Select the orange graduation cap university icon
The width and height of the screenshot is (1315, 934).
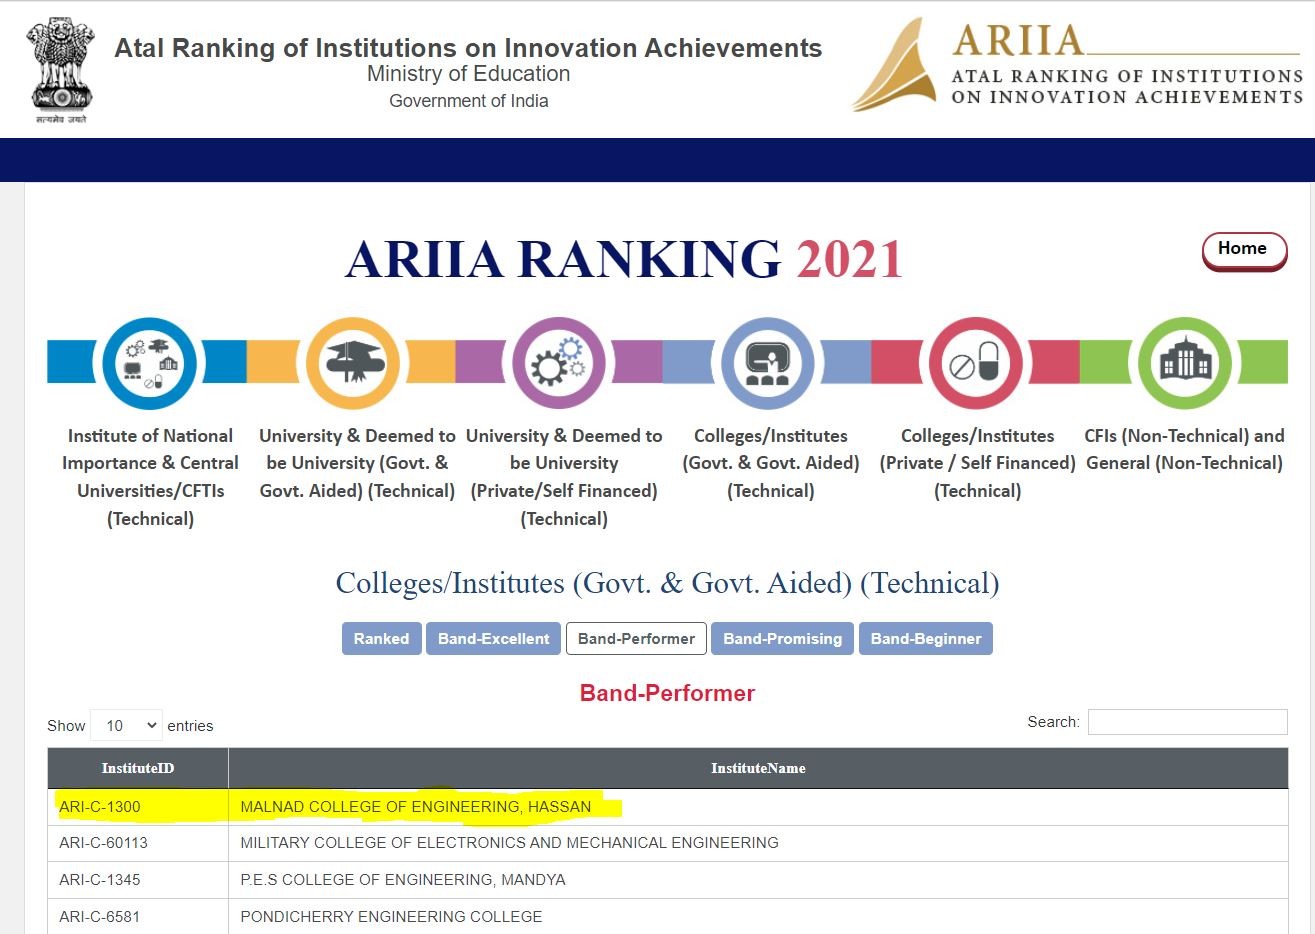(353, 363)
